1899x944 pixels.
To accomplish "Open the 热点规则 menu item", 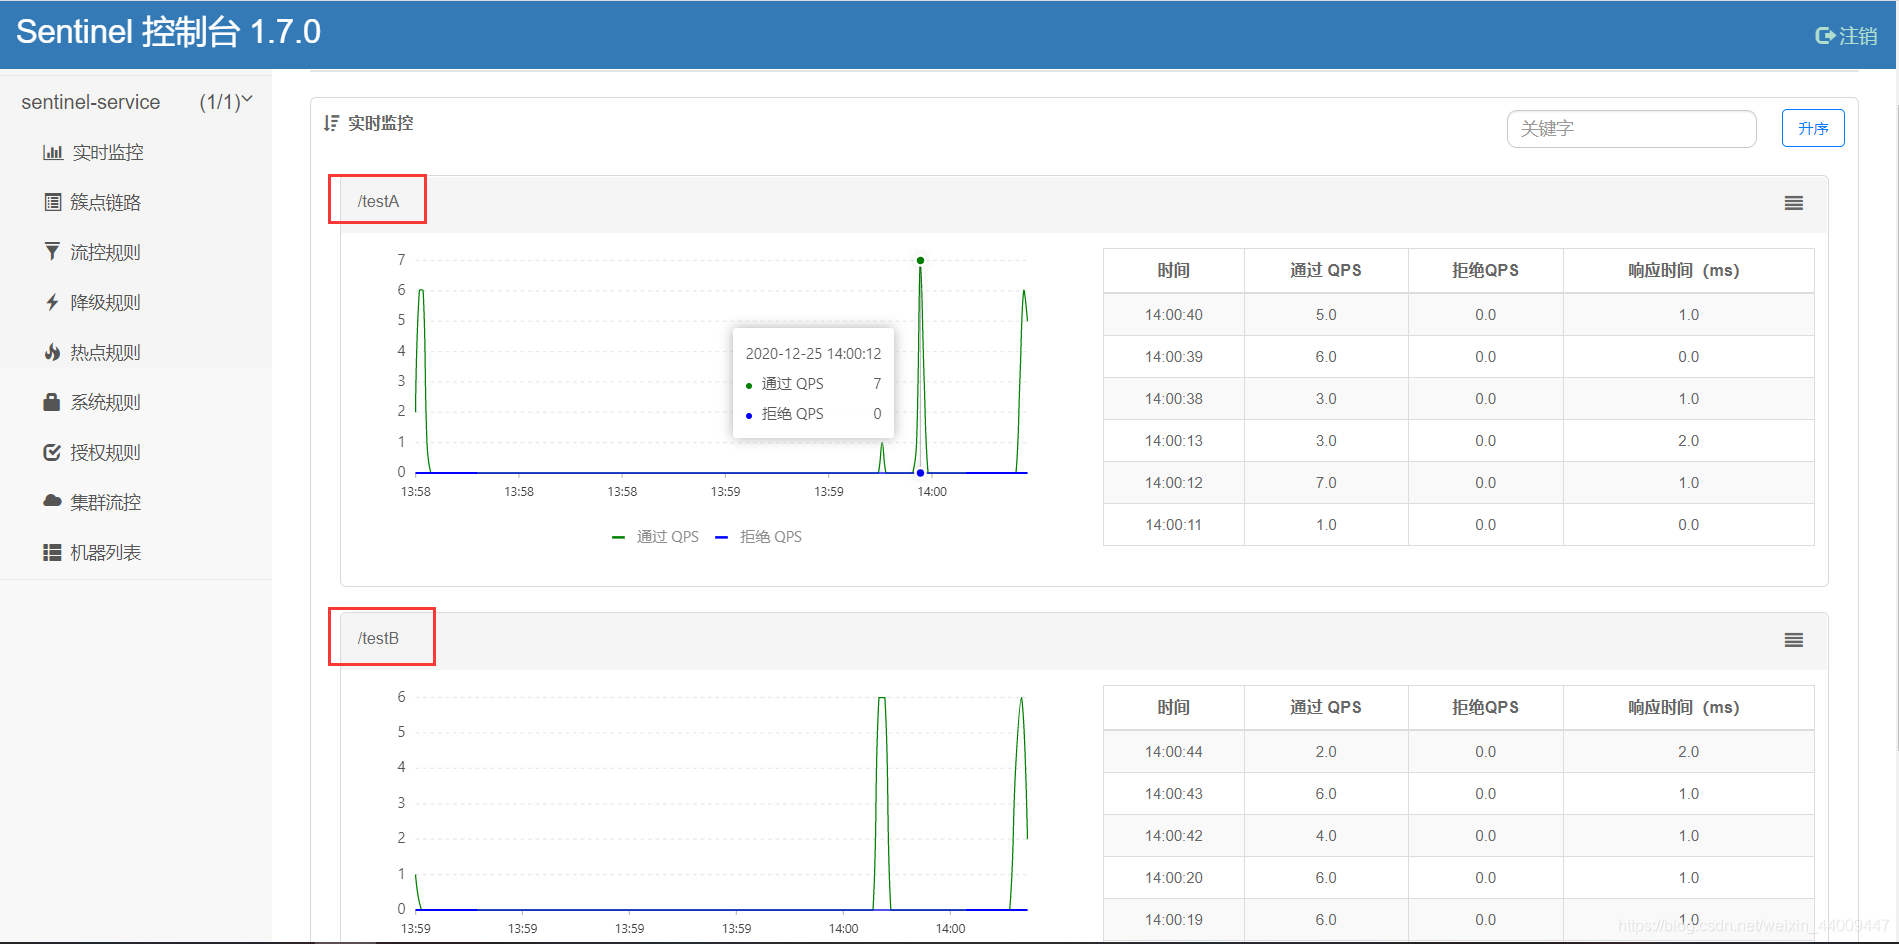I will [105, 352].
